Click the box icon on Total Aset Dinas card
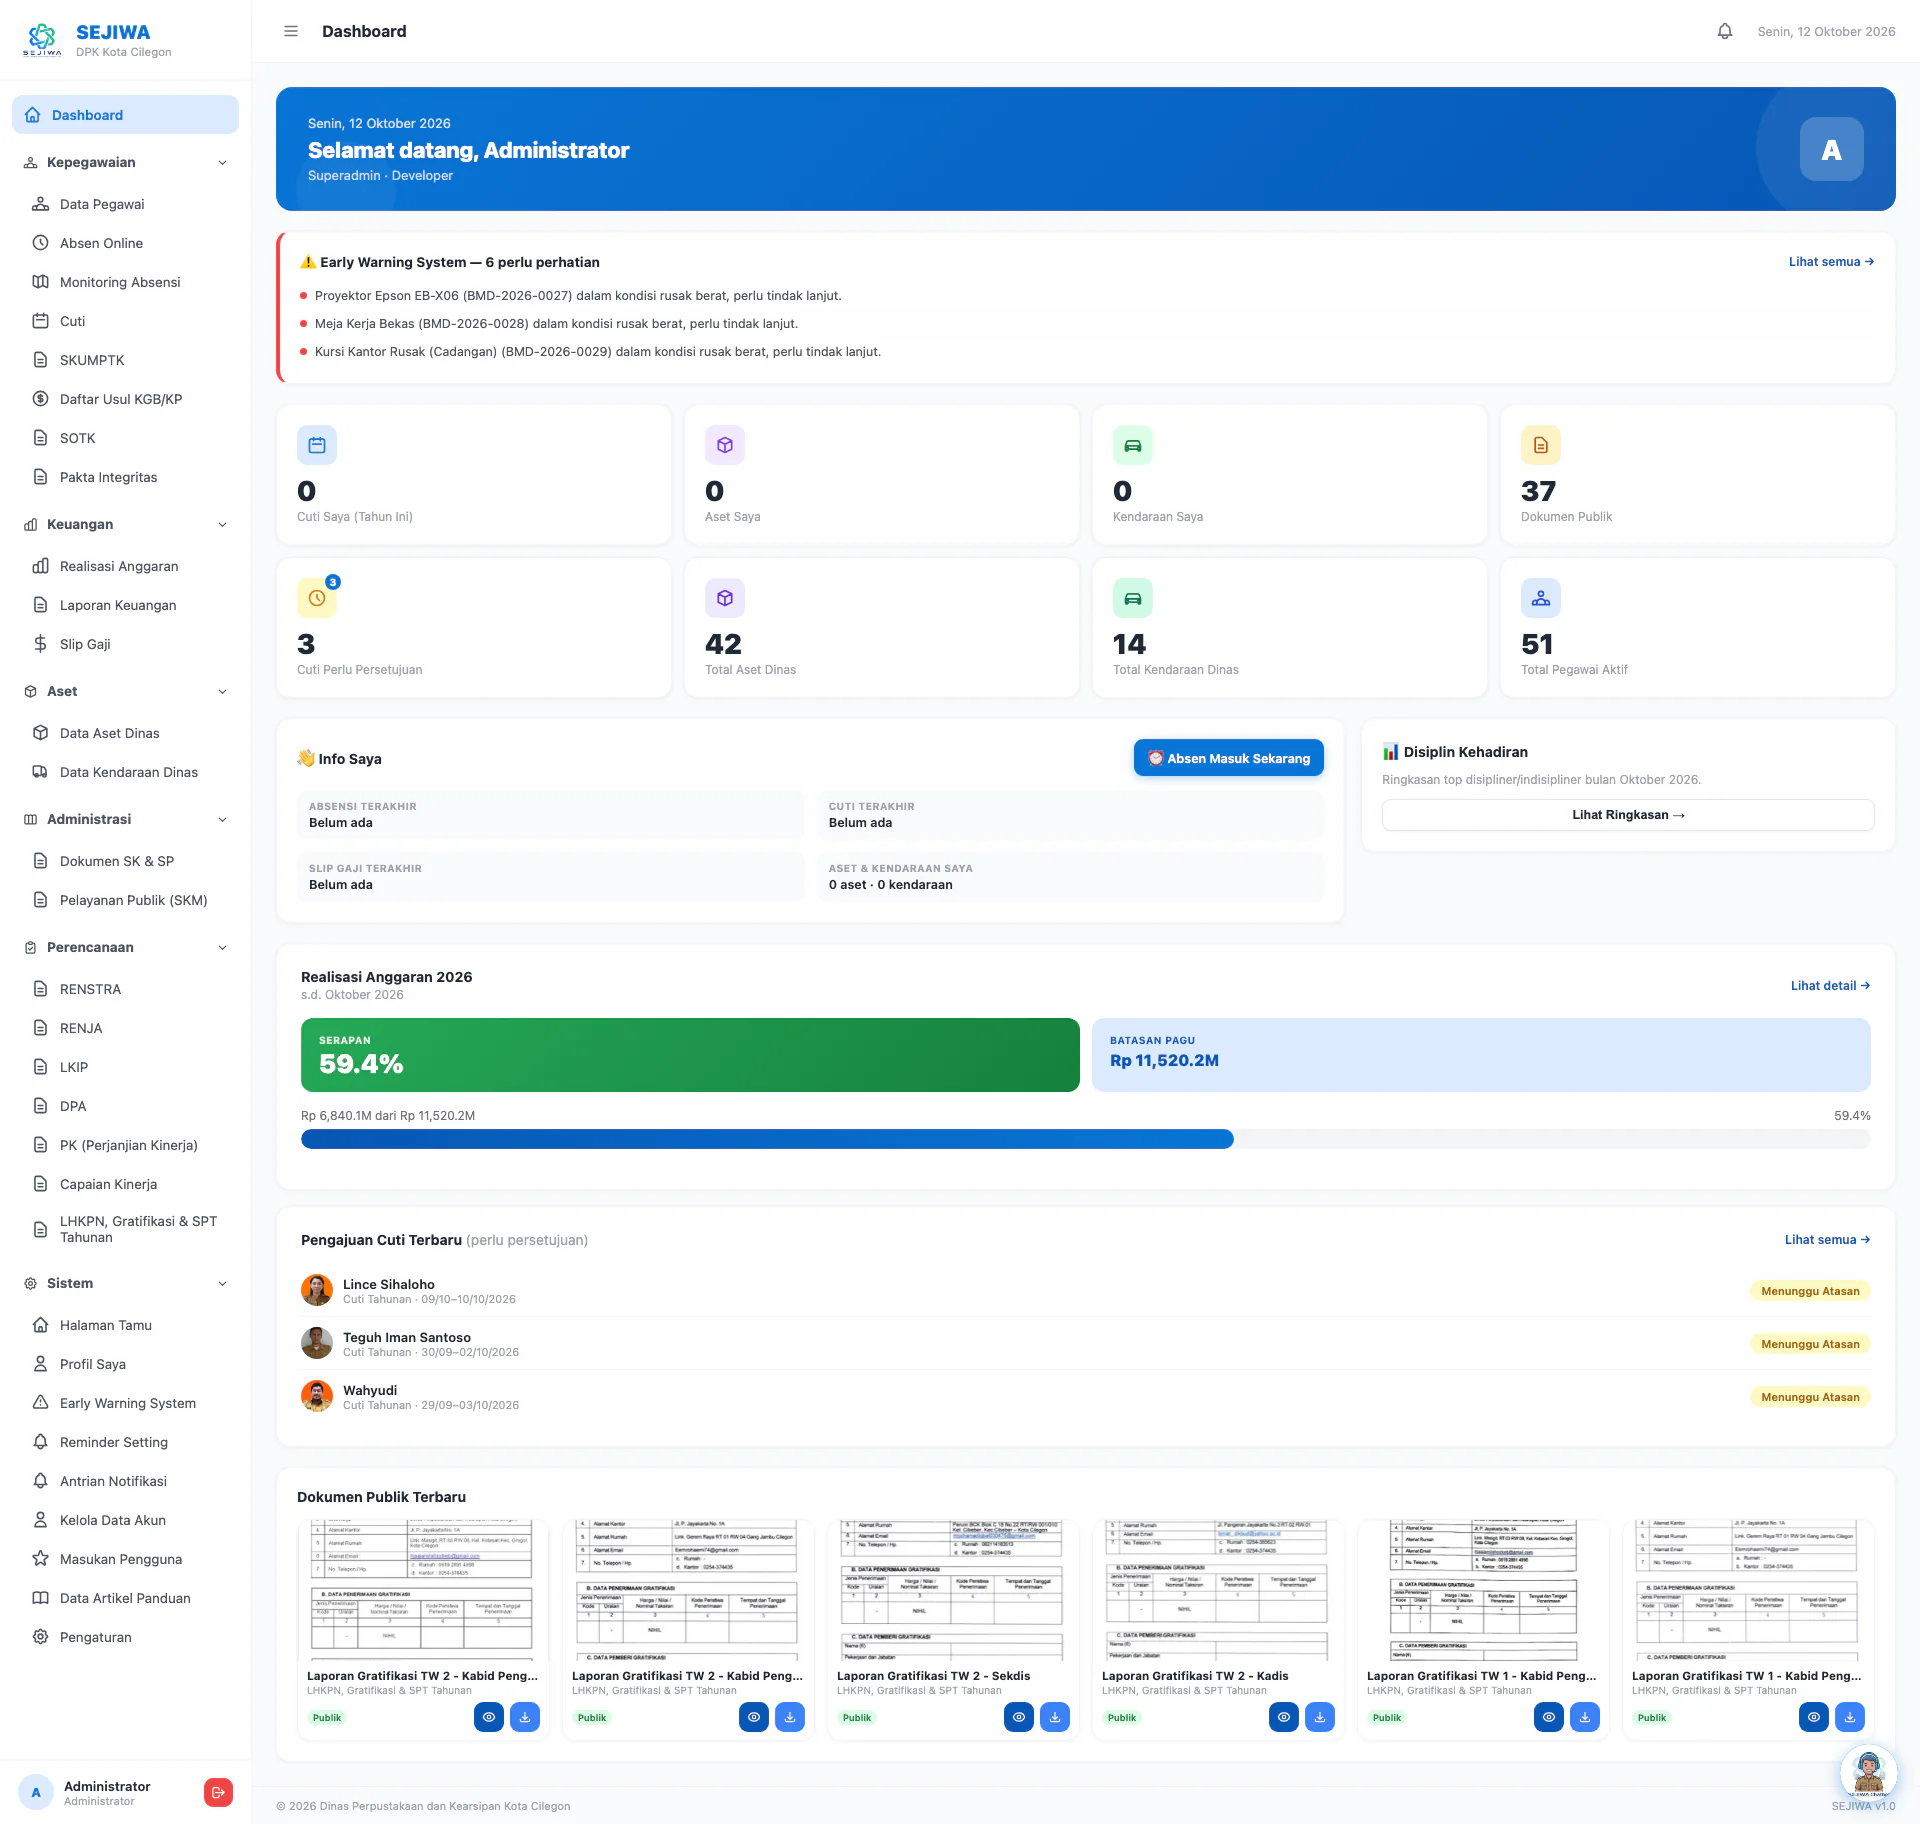 725,598
